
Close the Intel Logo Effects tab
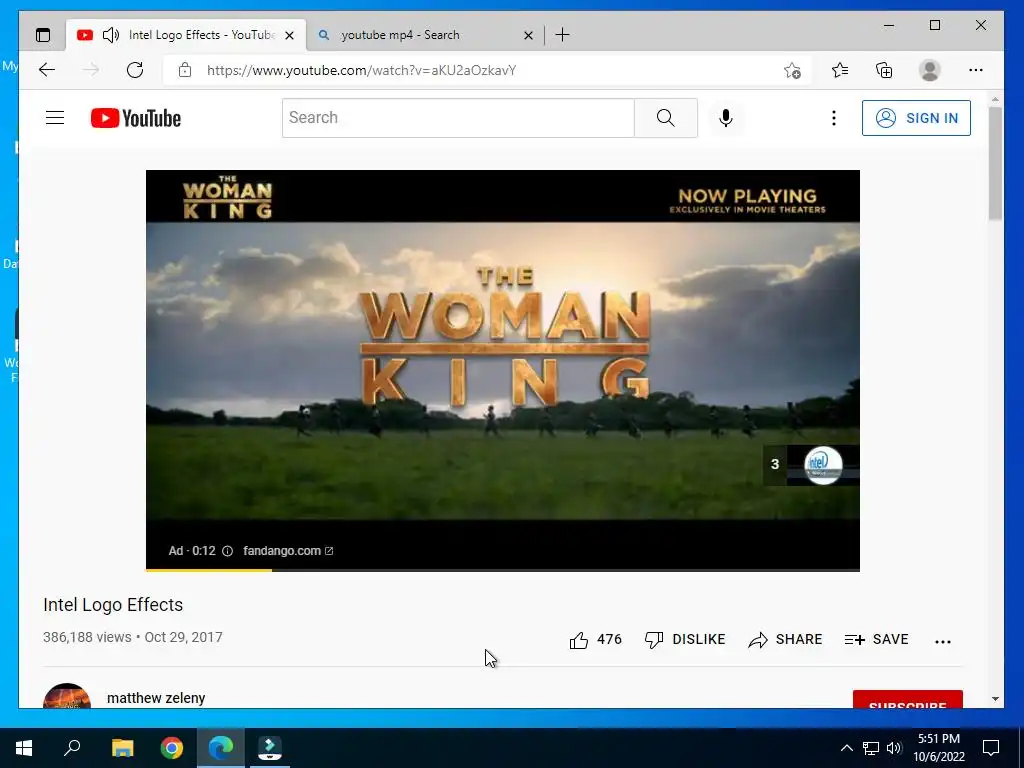(289, 35)
